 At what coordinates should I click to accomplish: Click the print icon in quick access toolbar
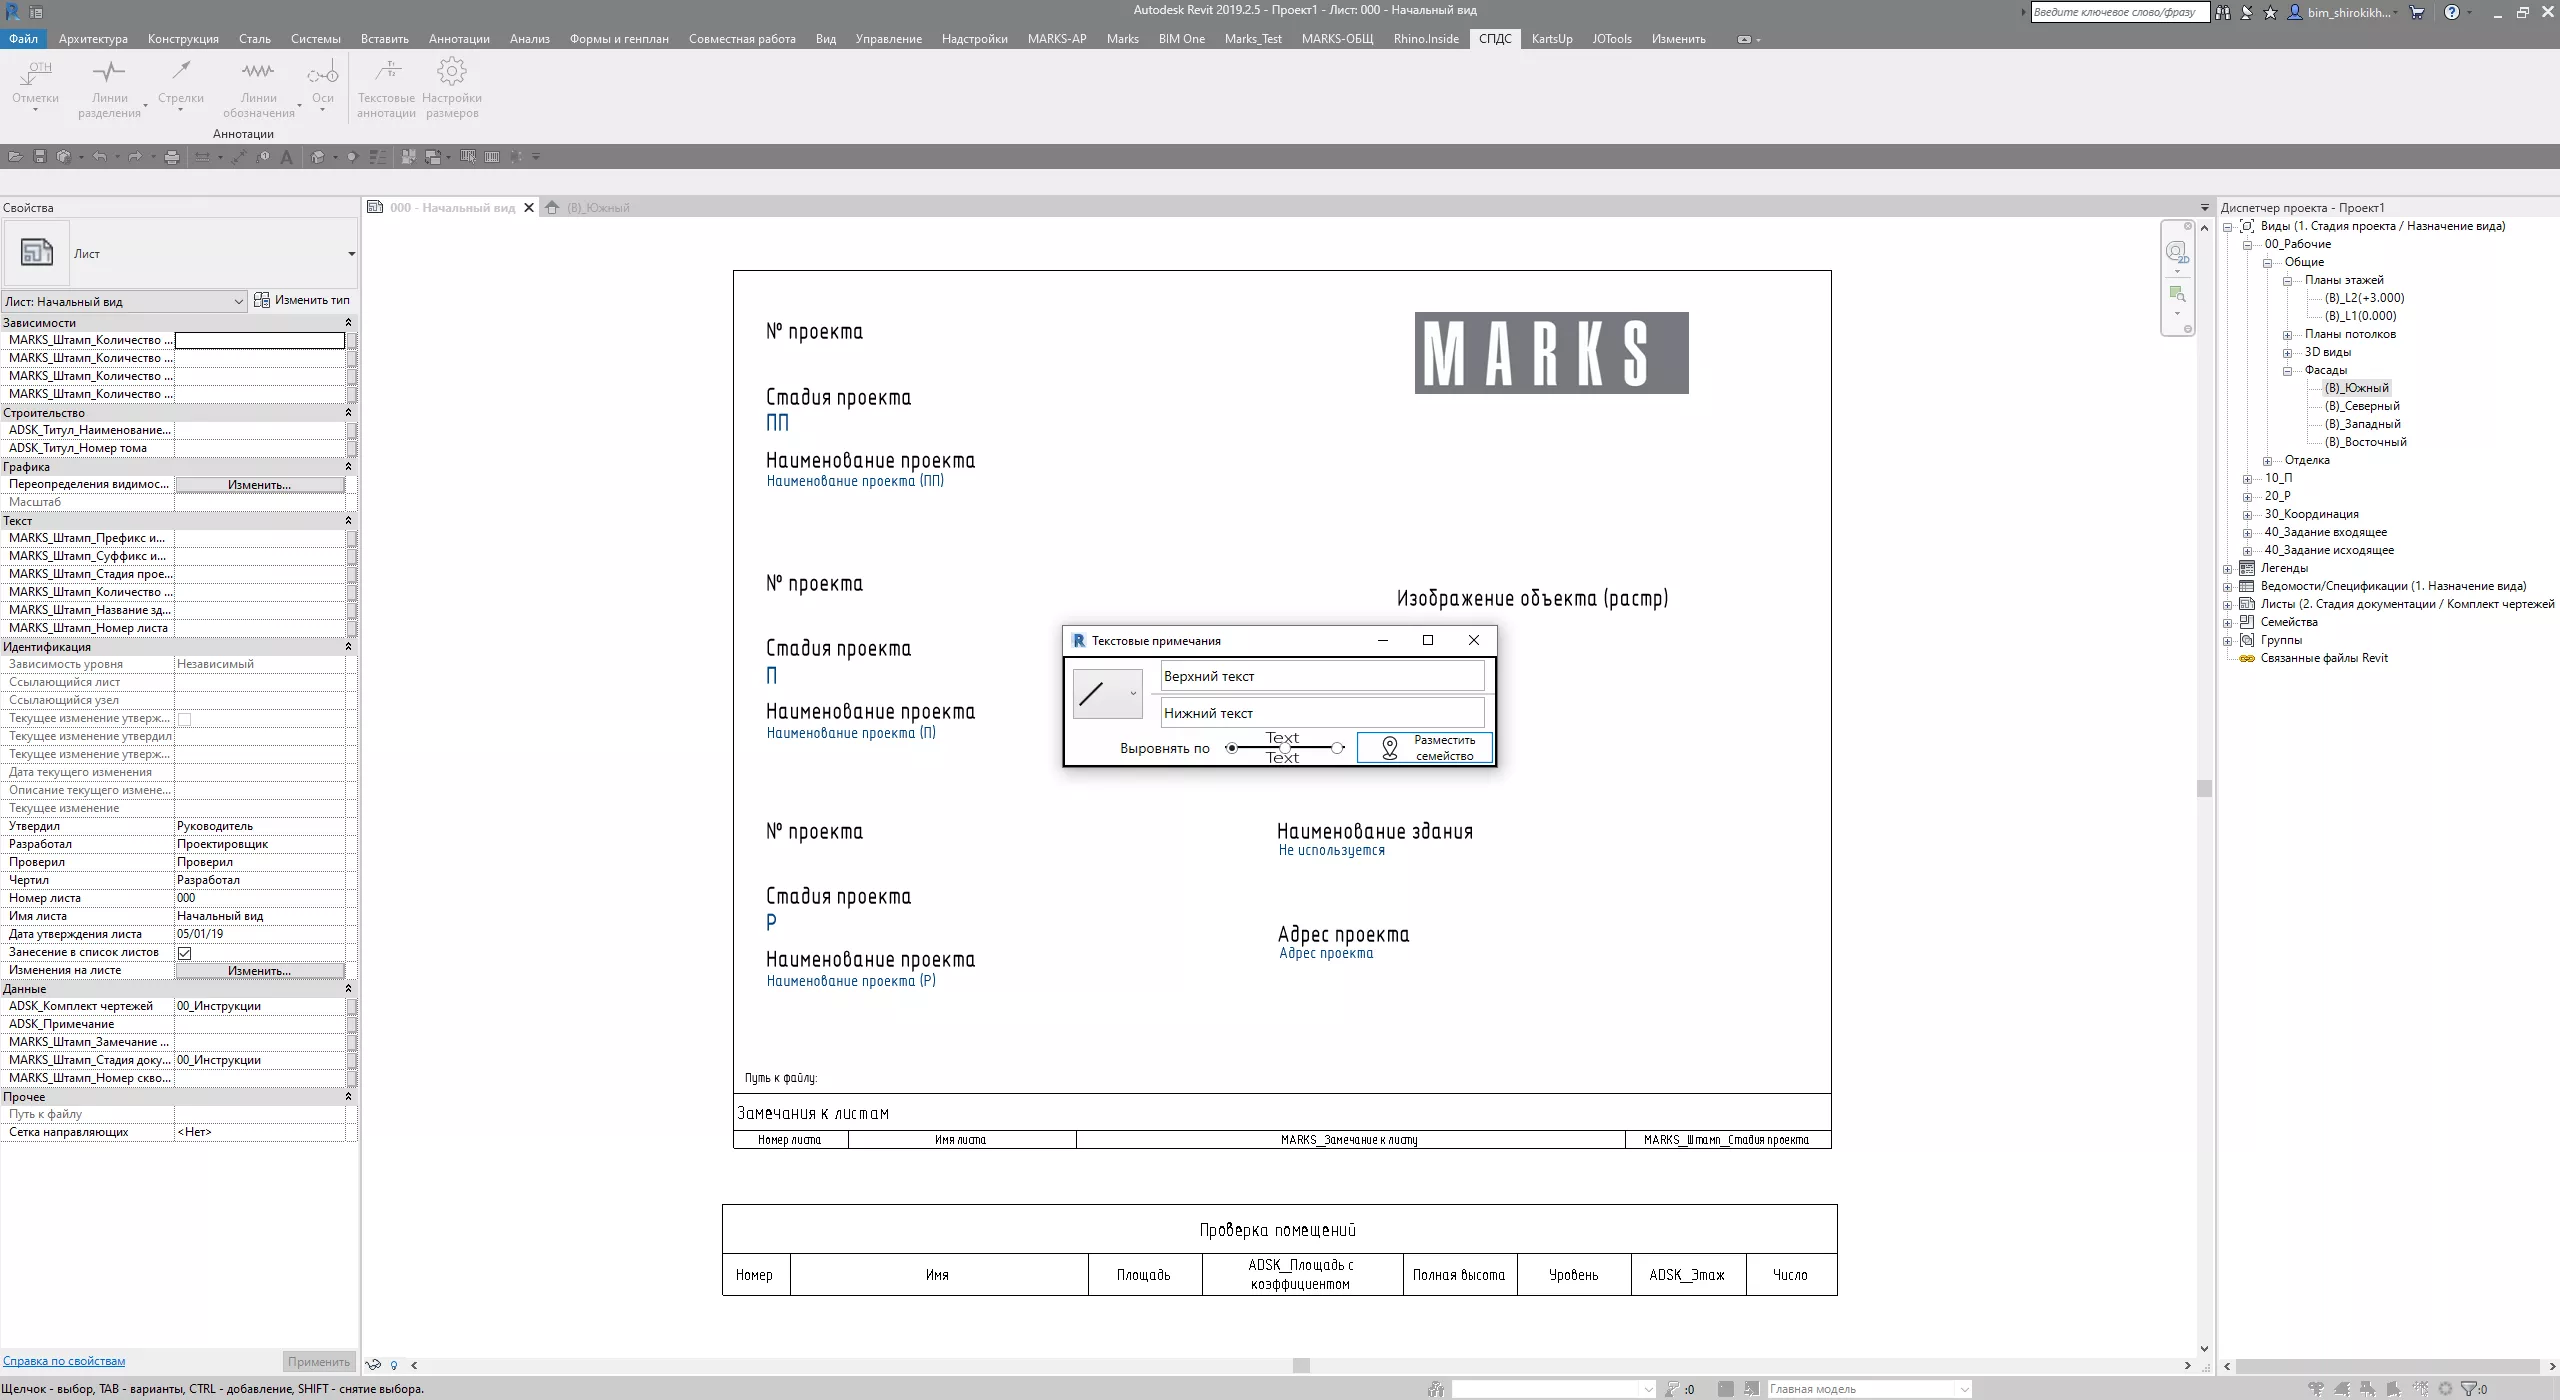coord(172,157)
